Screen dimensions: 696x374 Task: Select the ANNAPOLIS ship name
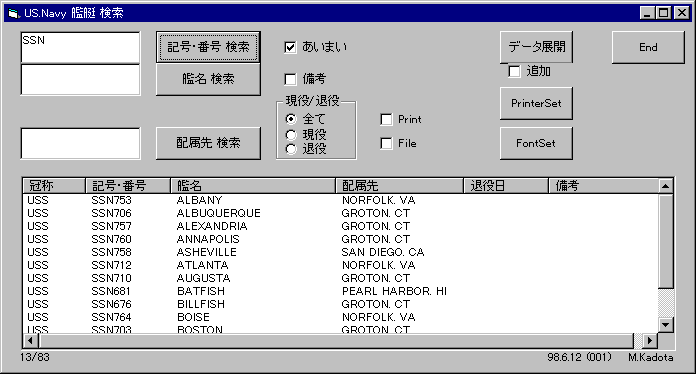tap(208, 239)
